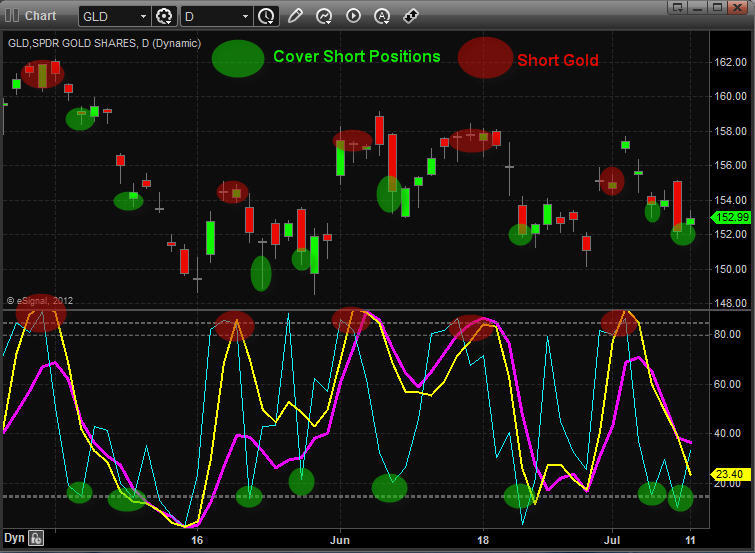This screenshot has height=553, width=755.
Task: Select the red oval legend marker
Action: point(485,58)
